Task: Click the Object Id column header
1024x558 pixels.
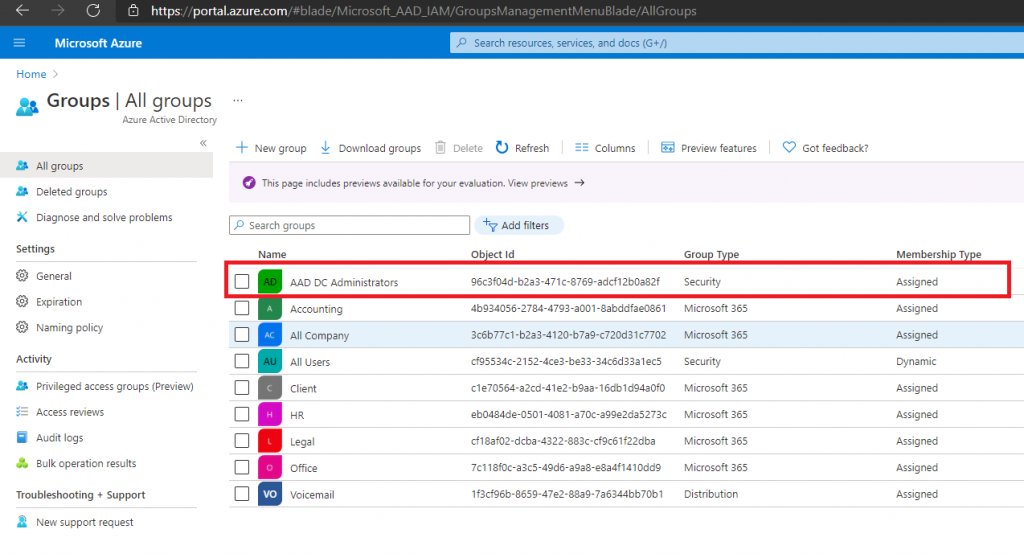Action: click(492, 254)
